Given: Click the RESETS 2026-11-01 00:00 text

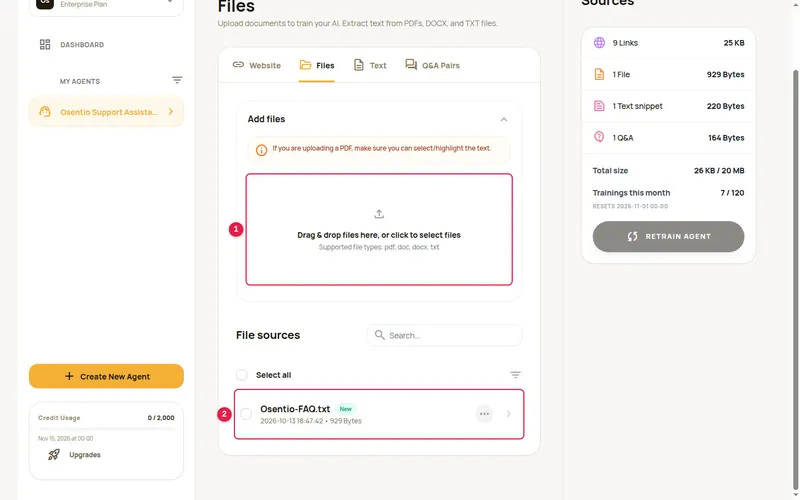Looking at the screenshot, I should (x=630, y=206).
